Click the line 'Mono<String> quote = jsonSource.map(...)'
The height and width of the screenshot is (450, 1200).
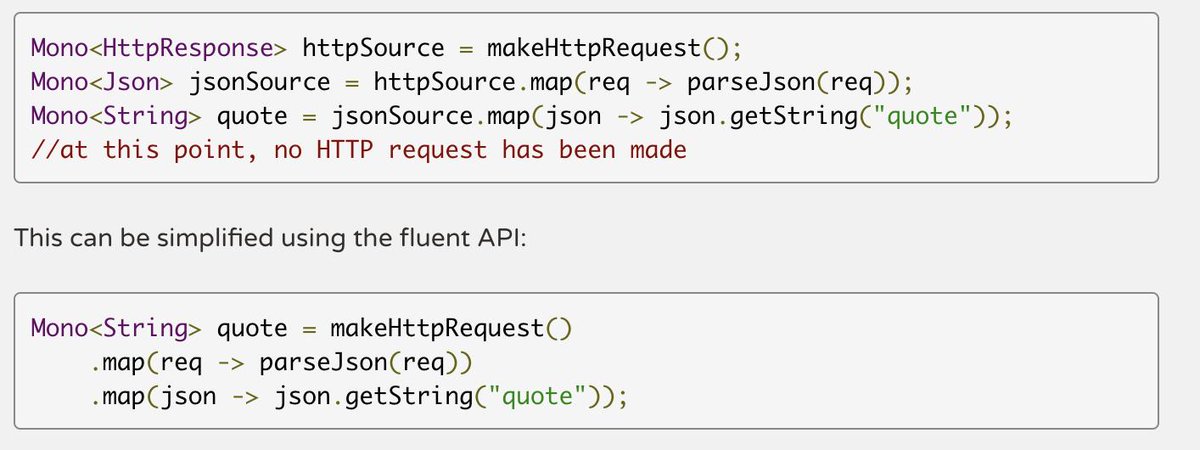(x=522, y=117)
